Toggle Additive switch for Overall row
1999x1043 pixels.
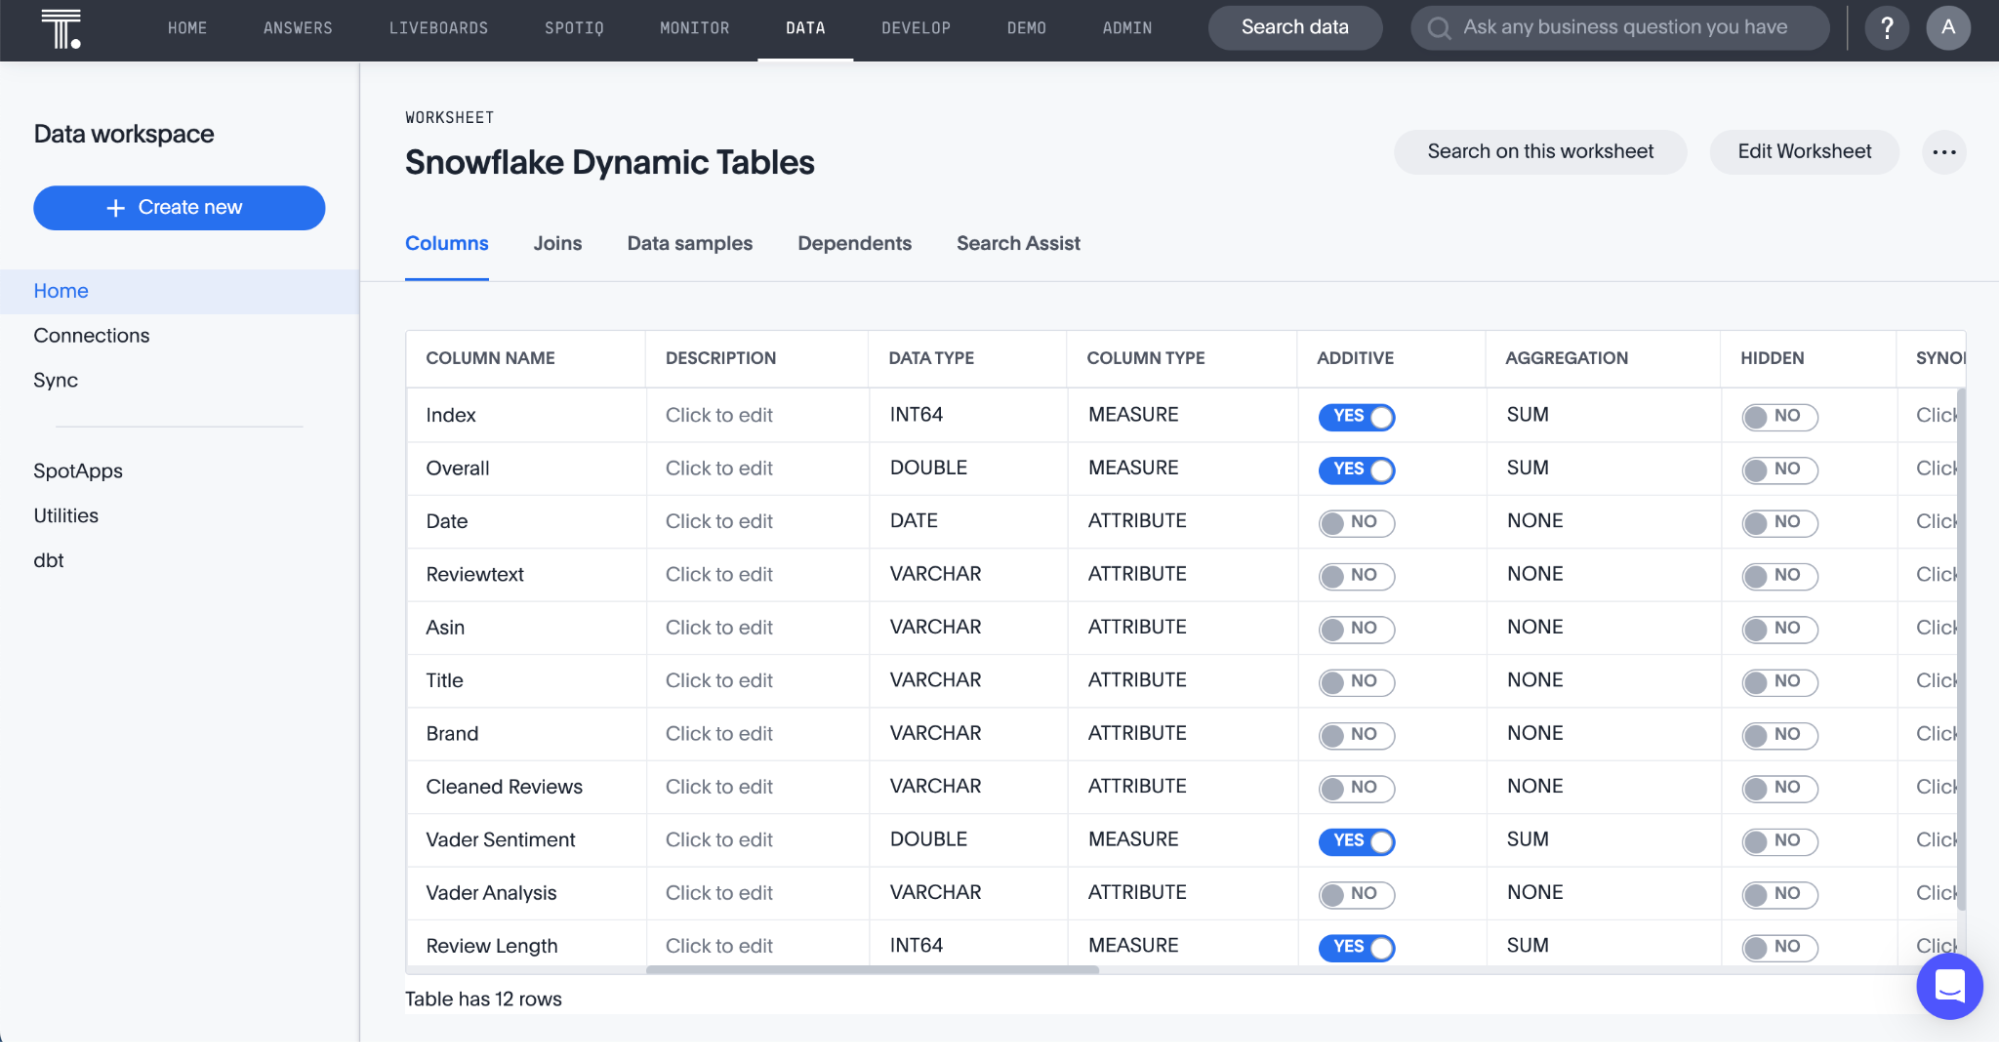[1356, 469]
